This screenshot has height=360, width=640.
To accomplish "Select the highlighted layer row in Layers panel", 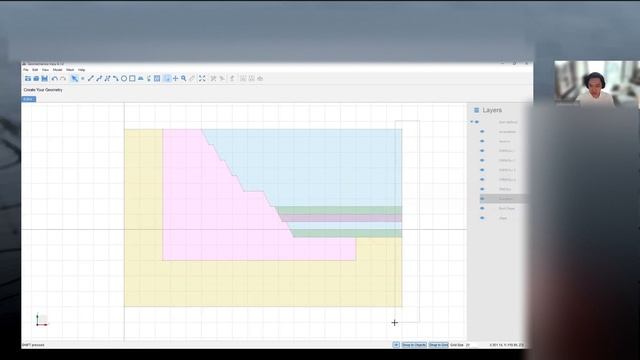I will point(504,199).
